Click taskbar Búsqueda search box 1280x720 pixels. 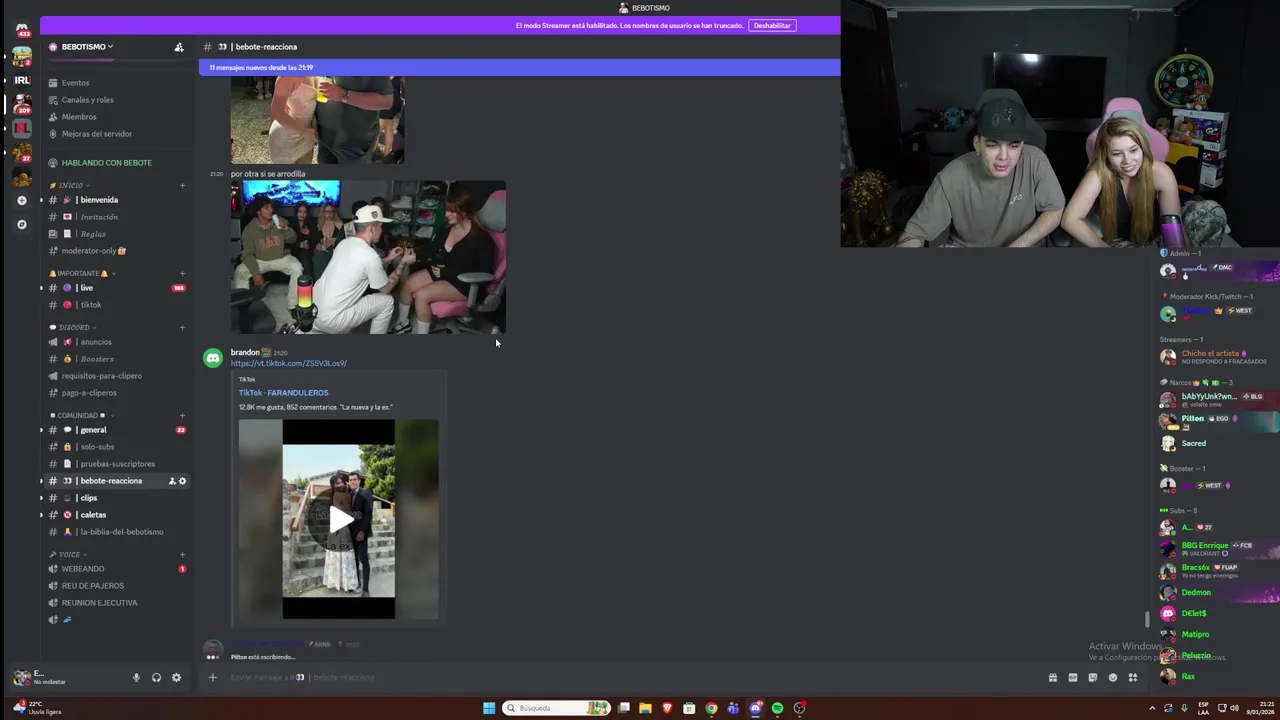[556, 708]
